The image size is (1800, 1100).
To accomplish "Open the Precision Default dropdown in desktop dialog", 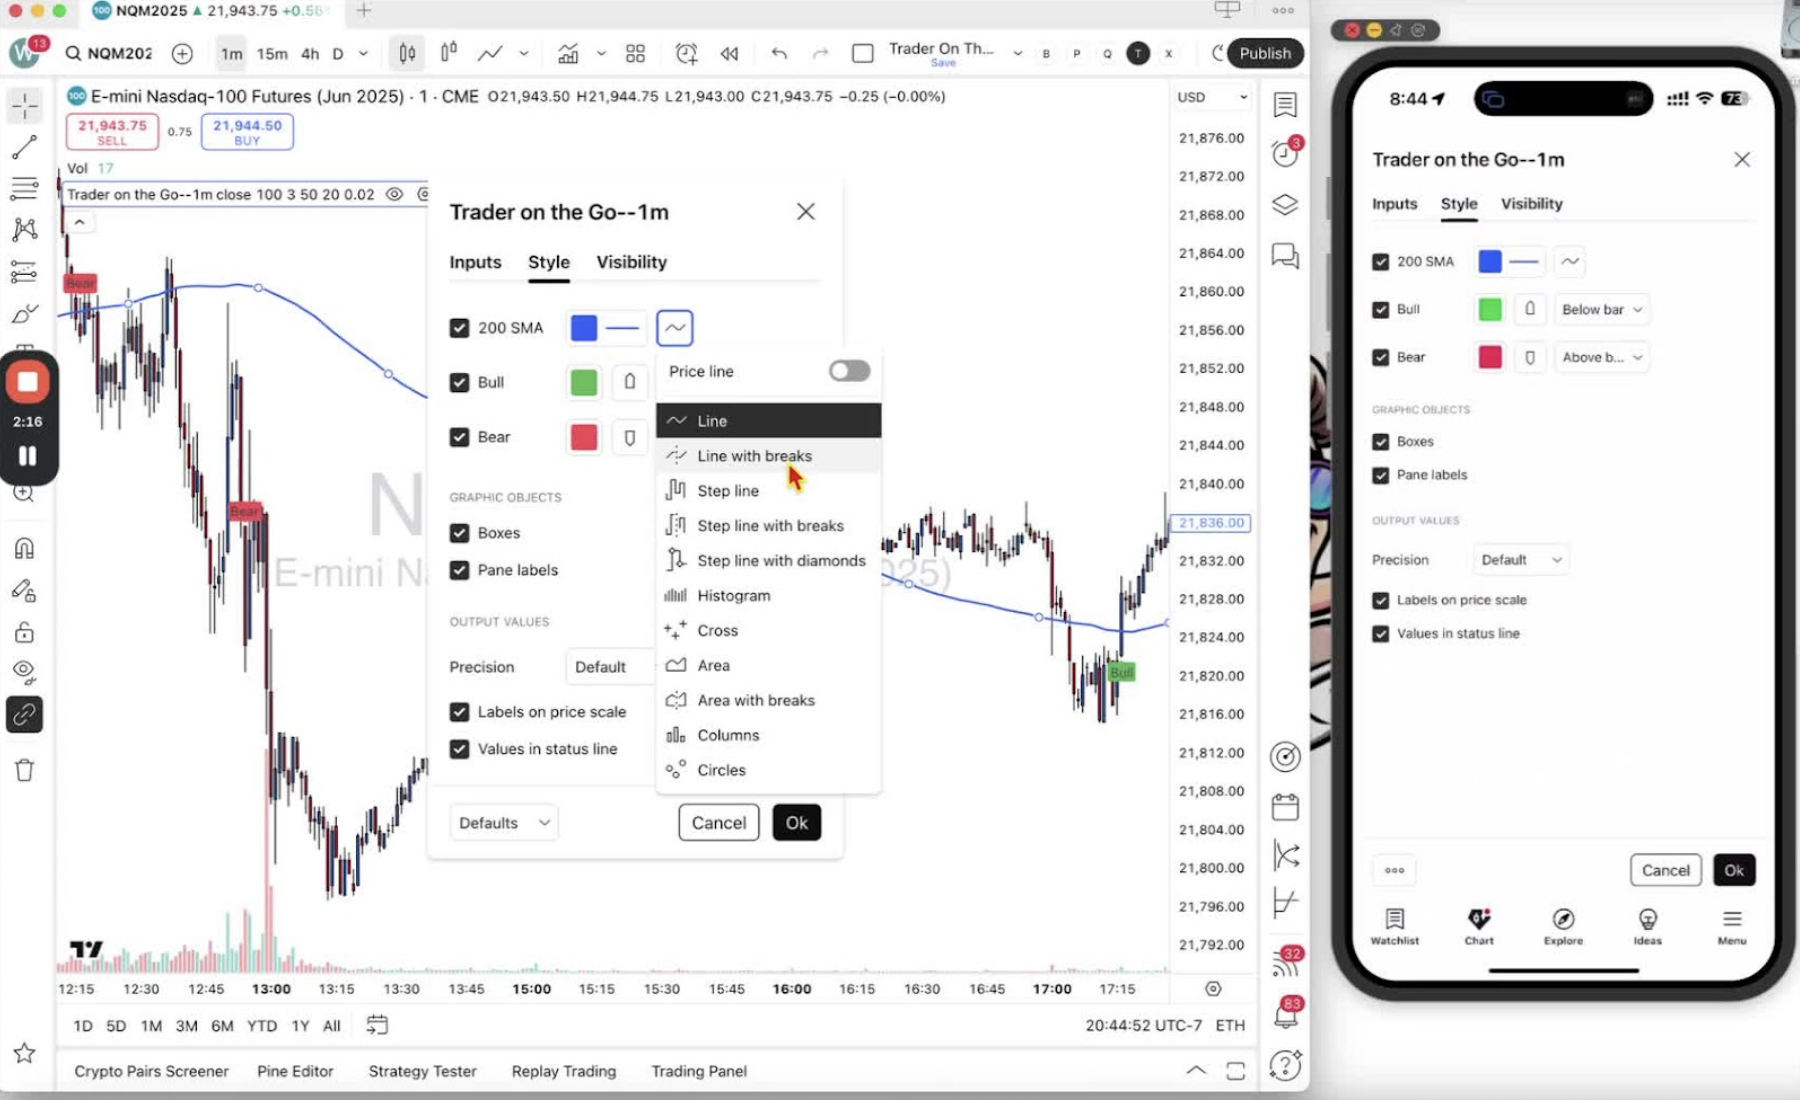I will click(610, 667).
